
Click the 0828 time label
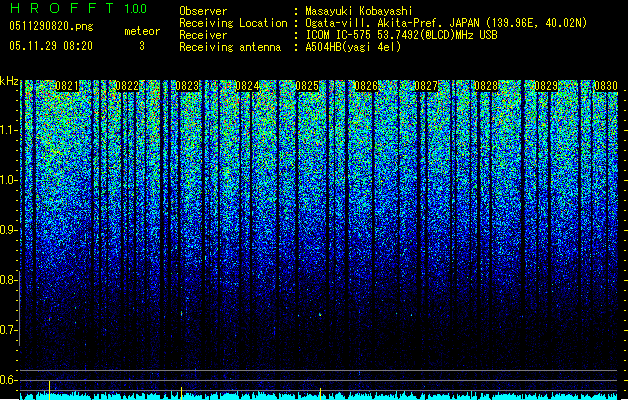486,86
